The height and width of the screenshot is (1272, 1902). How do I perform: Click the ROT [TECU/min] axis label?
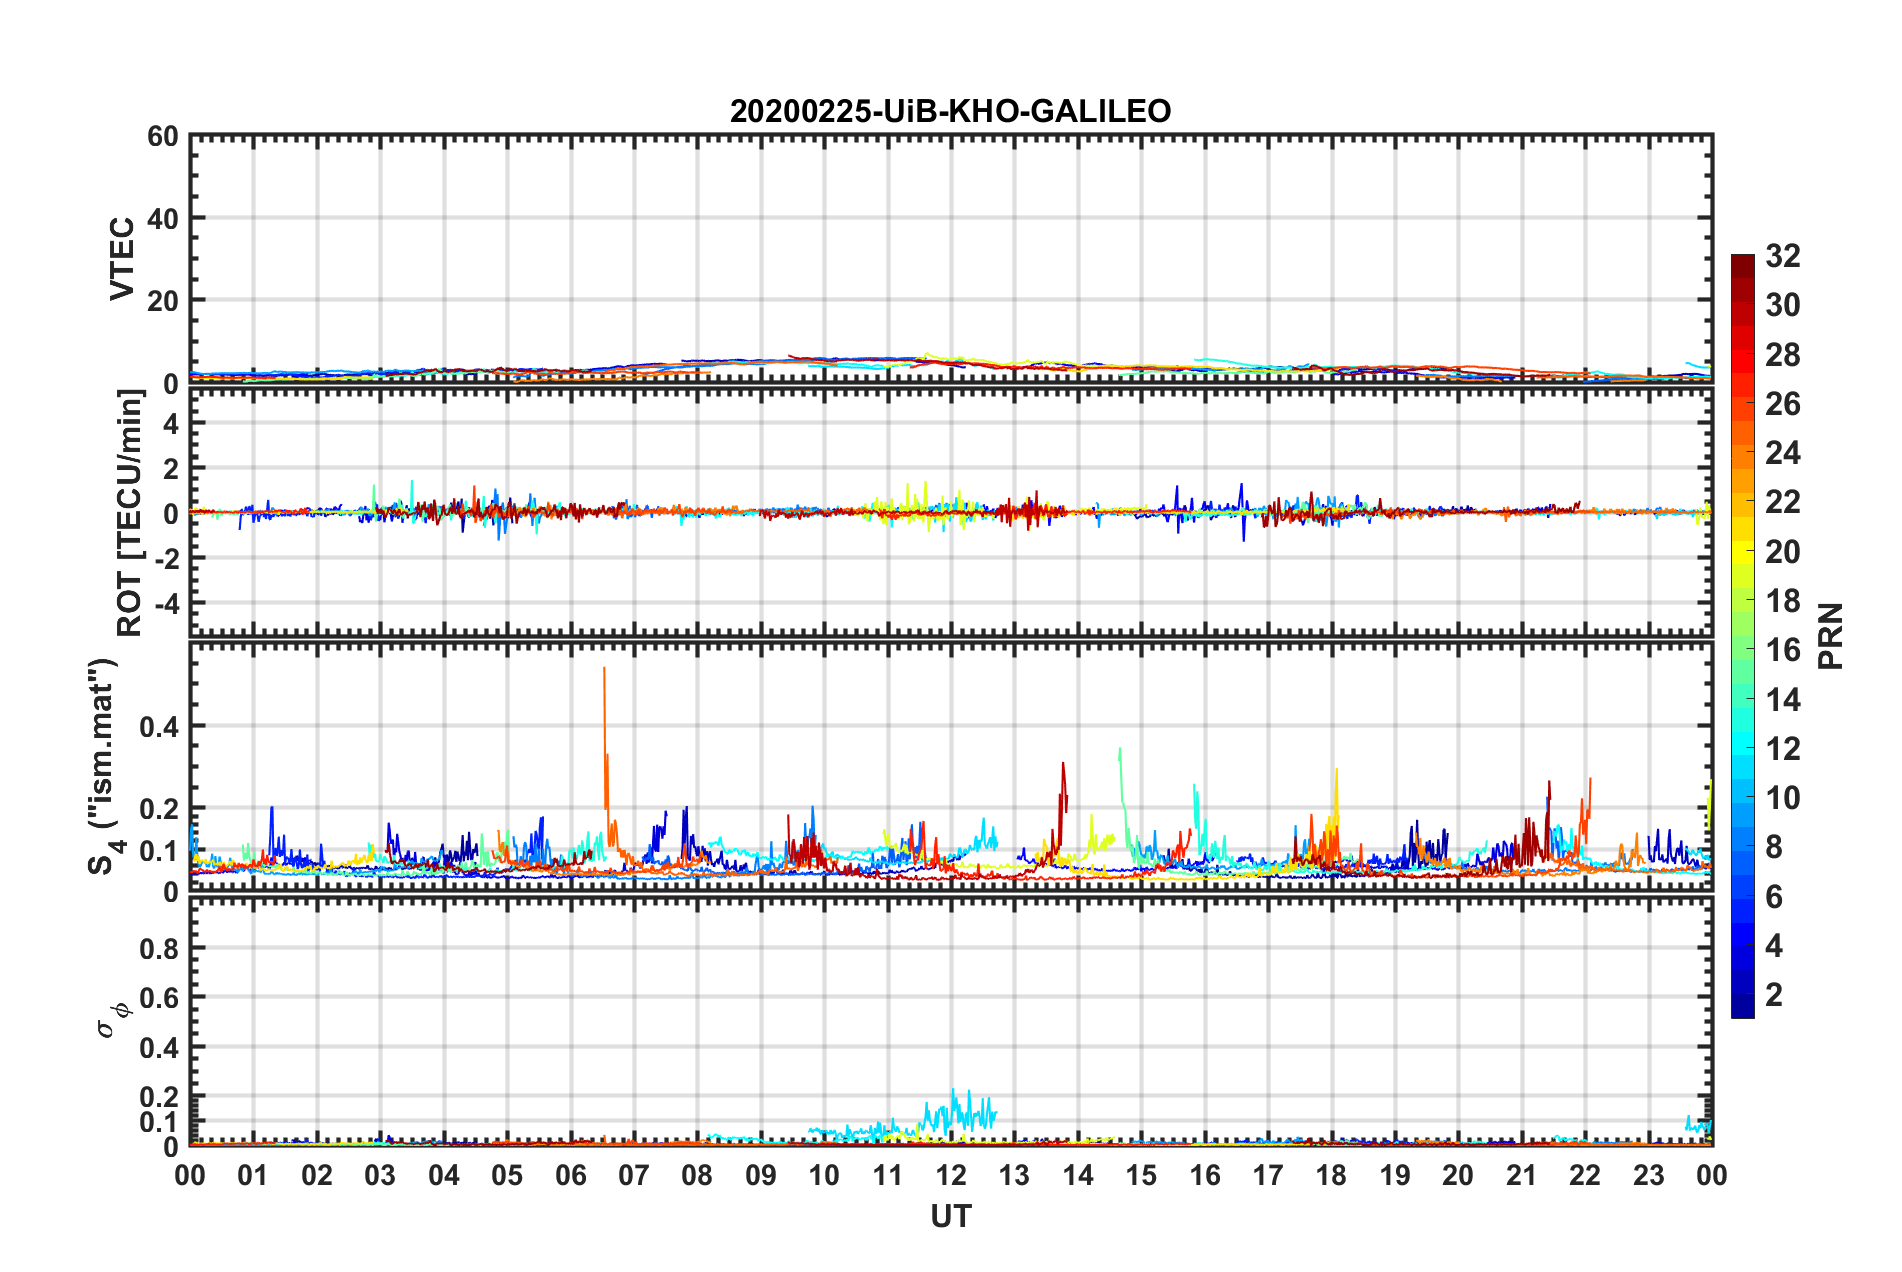click(x=129, y=513)
